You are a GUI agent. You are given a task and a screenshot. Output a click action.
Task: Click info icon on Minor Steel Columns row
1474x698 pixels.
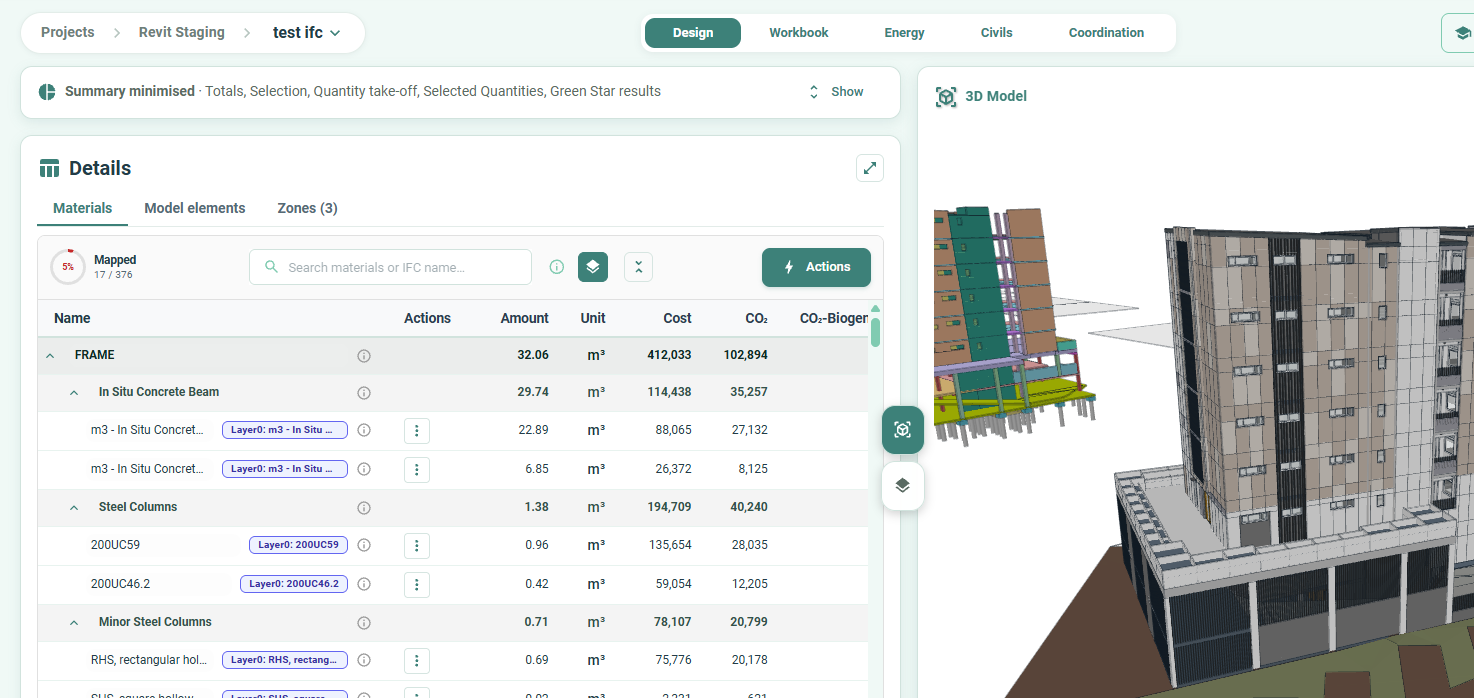point(364,622)
